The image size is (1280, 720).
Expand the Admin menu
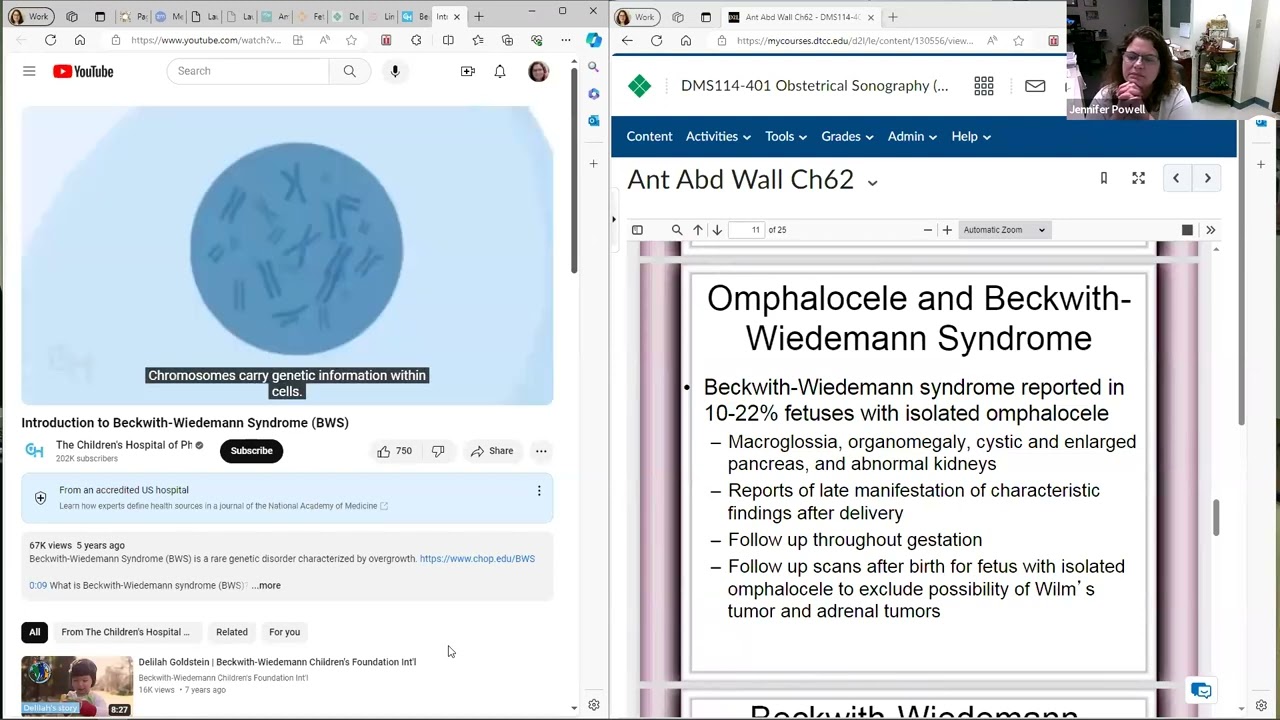pos(912,136)
